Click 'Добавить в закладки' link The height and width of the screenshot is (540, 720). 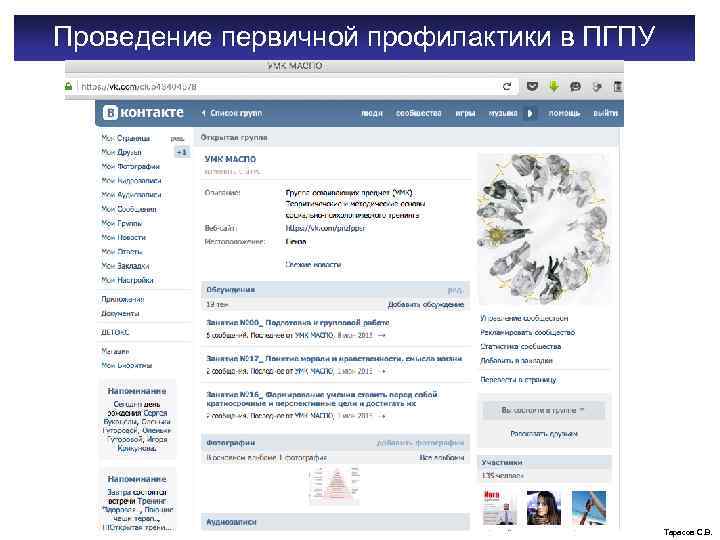pyautogui.click(x=517, y=361)
